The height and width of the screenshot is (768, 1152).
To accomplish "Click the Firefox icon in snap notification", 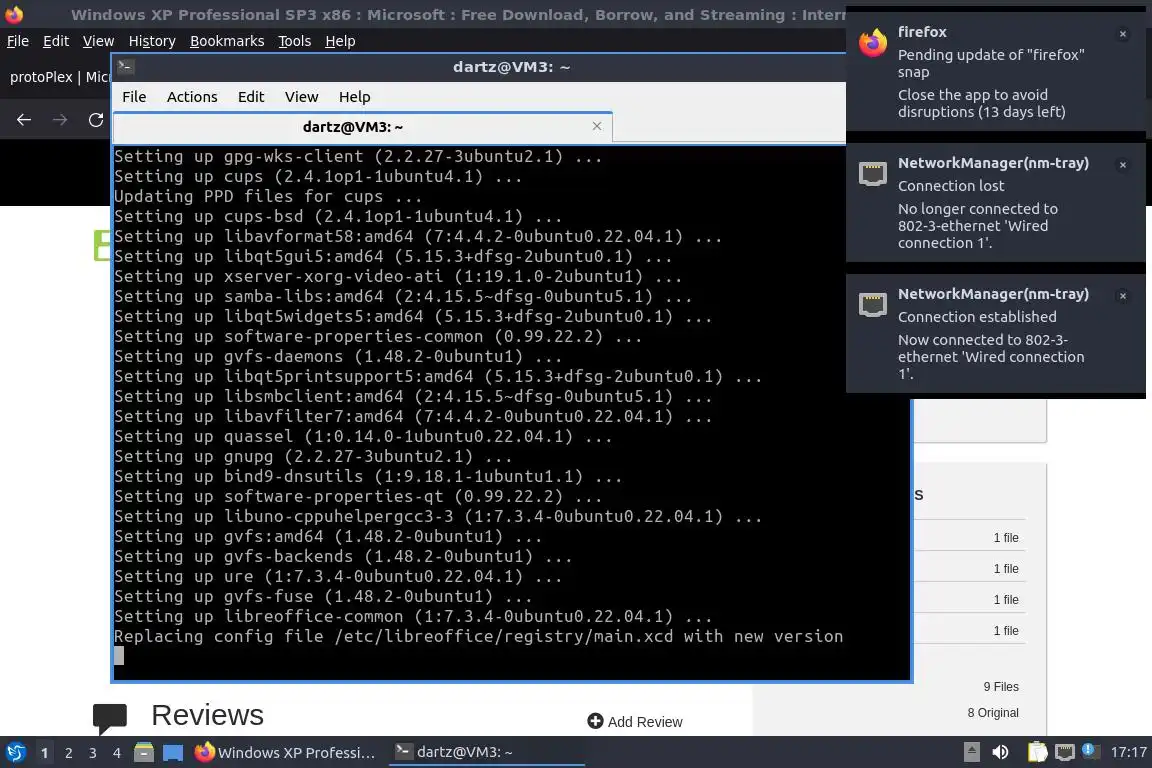I will click(x=873, y=43).
